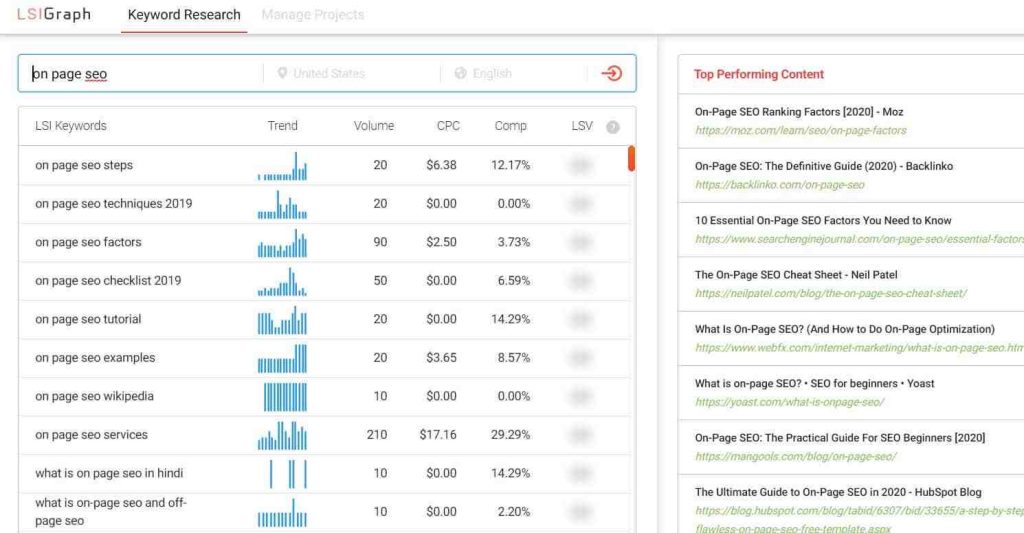Open the United States country dropdown
The width and height of the screenshot is (1024, 533).
pos(328,74)
